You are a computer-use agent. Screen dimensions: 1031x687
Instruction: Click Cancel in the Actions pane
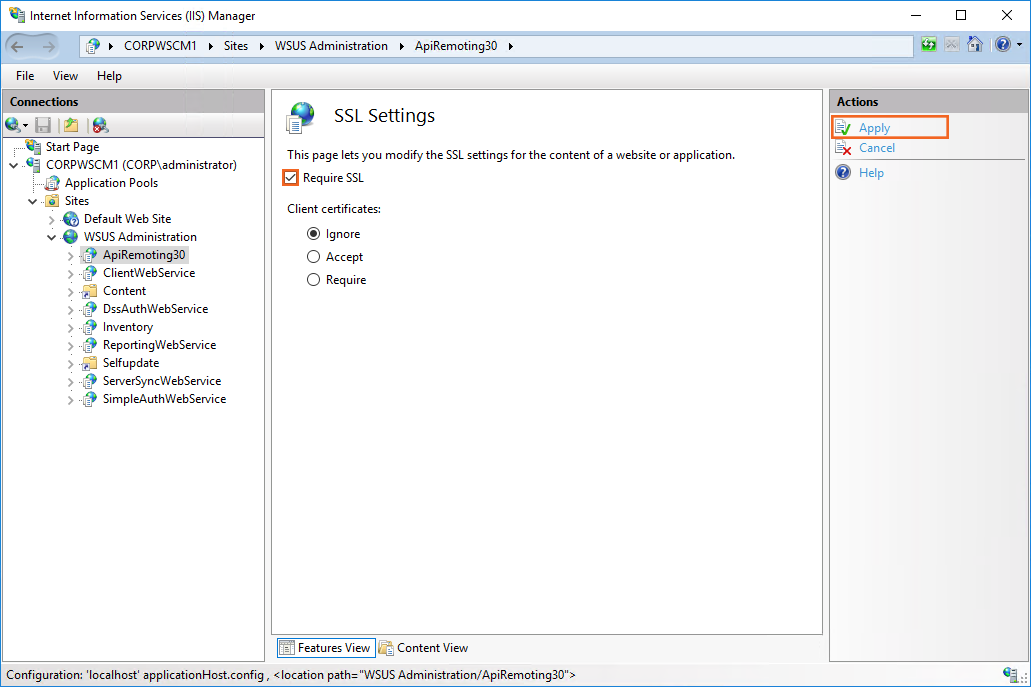click(x=877, y=148)
